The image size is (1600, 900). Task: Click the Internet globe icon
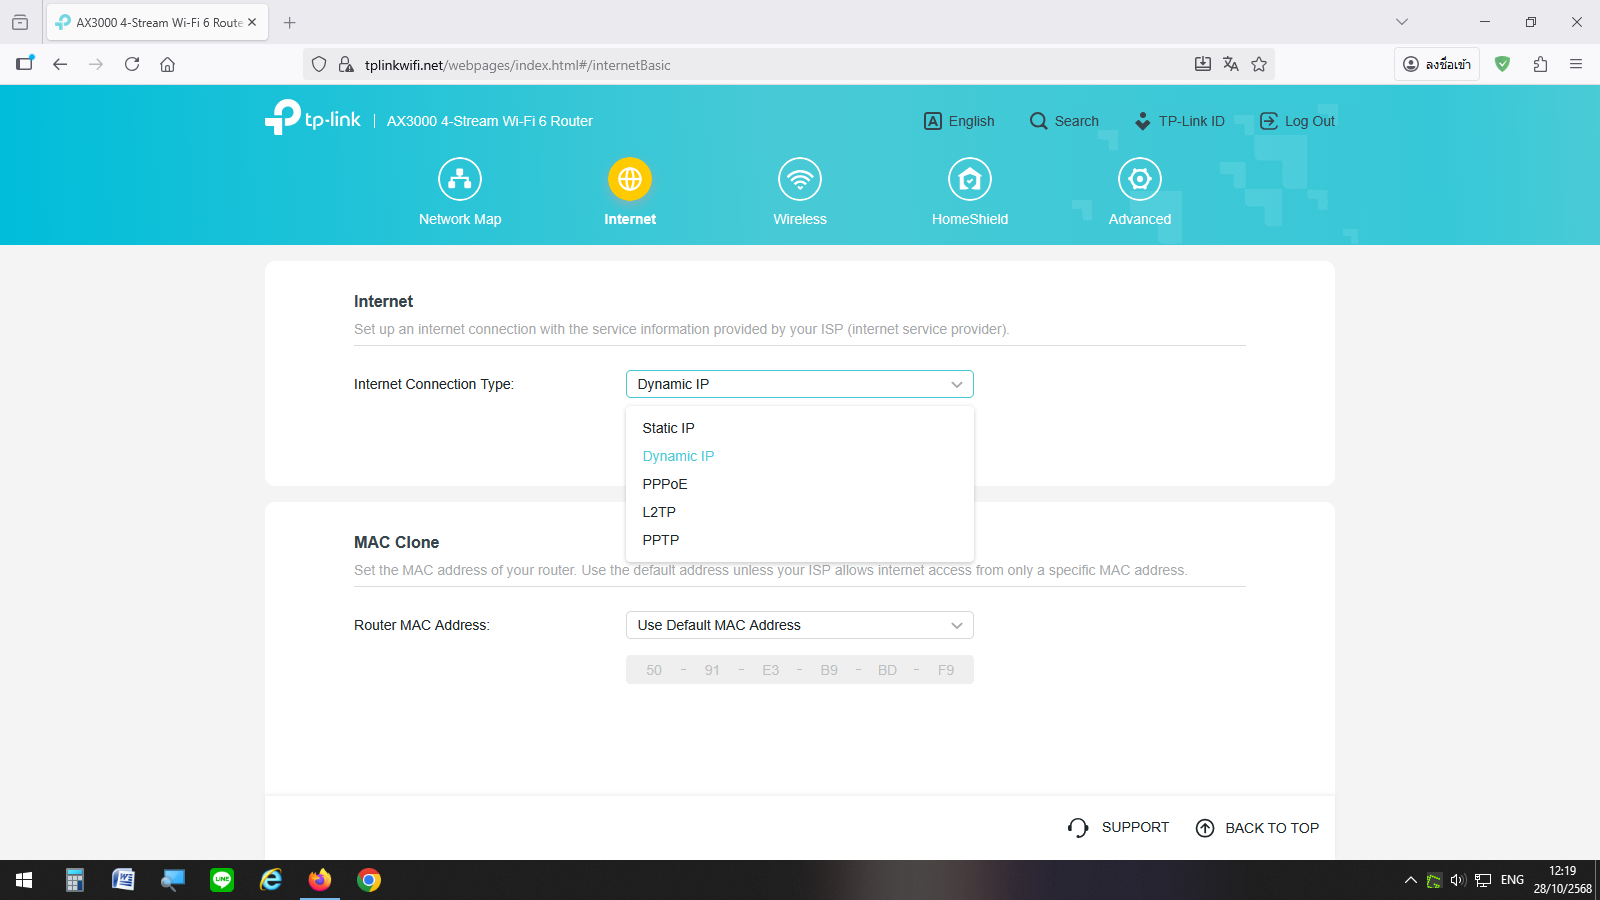[630, 180]
